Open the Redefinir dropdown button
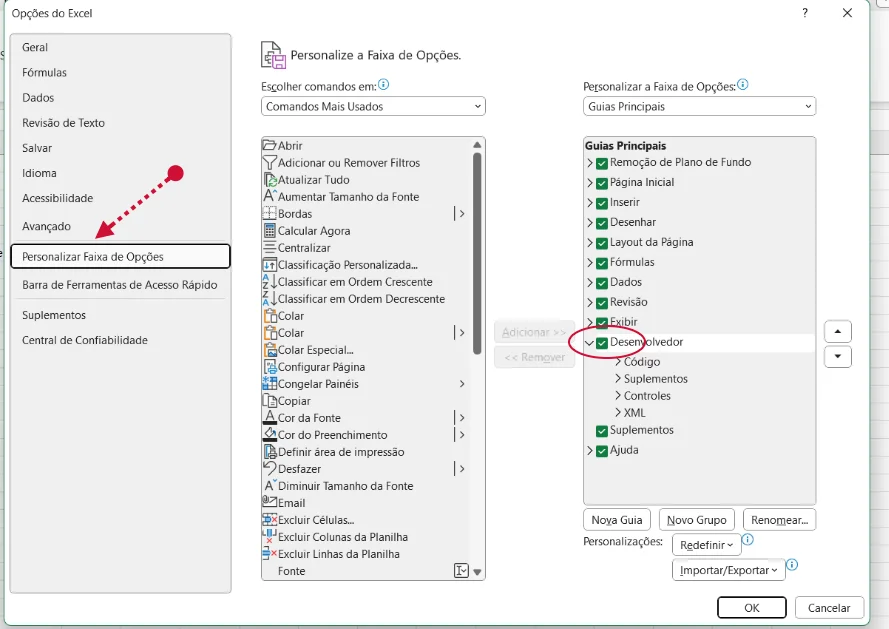The width and height of the screenshot is (889, 629). pos(706,545)
